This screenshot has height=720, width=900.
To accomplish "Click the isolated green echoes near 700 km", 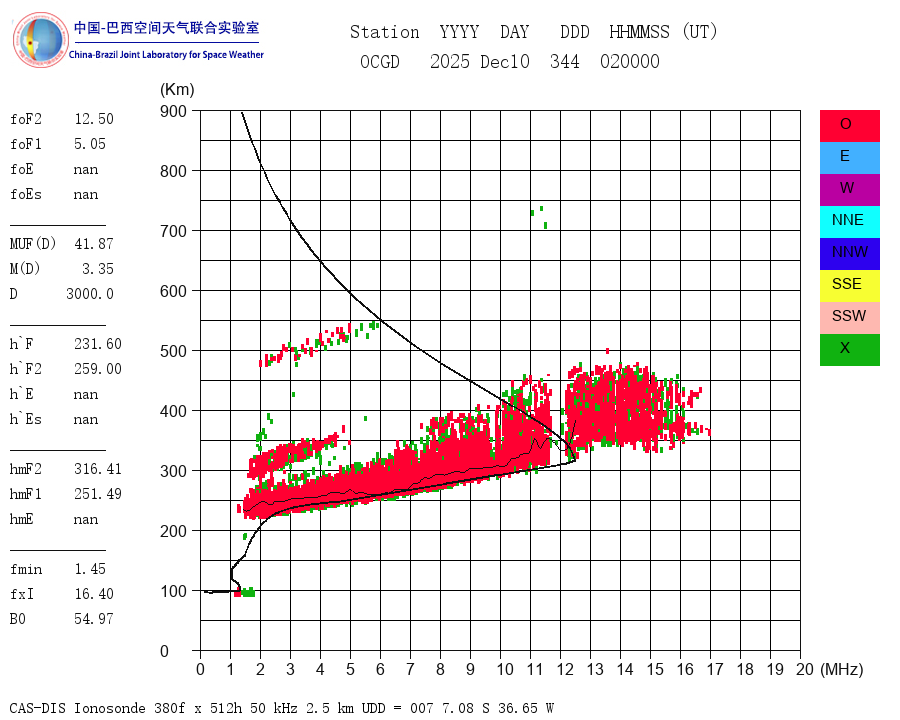I will point(540,217).
